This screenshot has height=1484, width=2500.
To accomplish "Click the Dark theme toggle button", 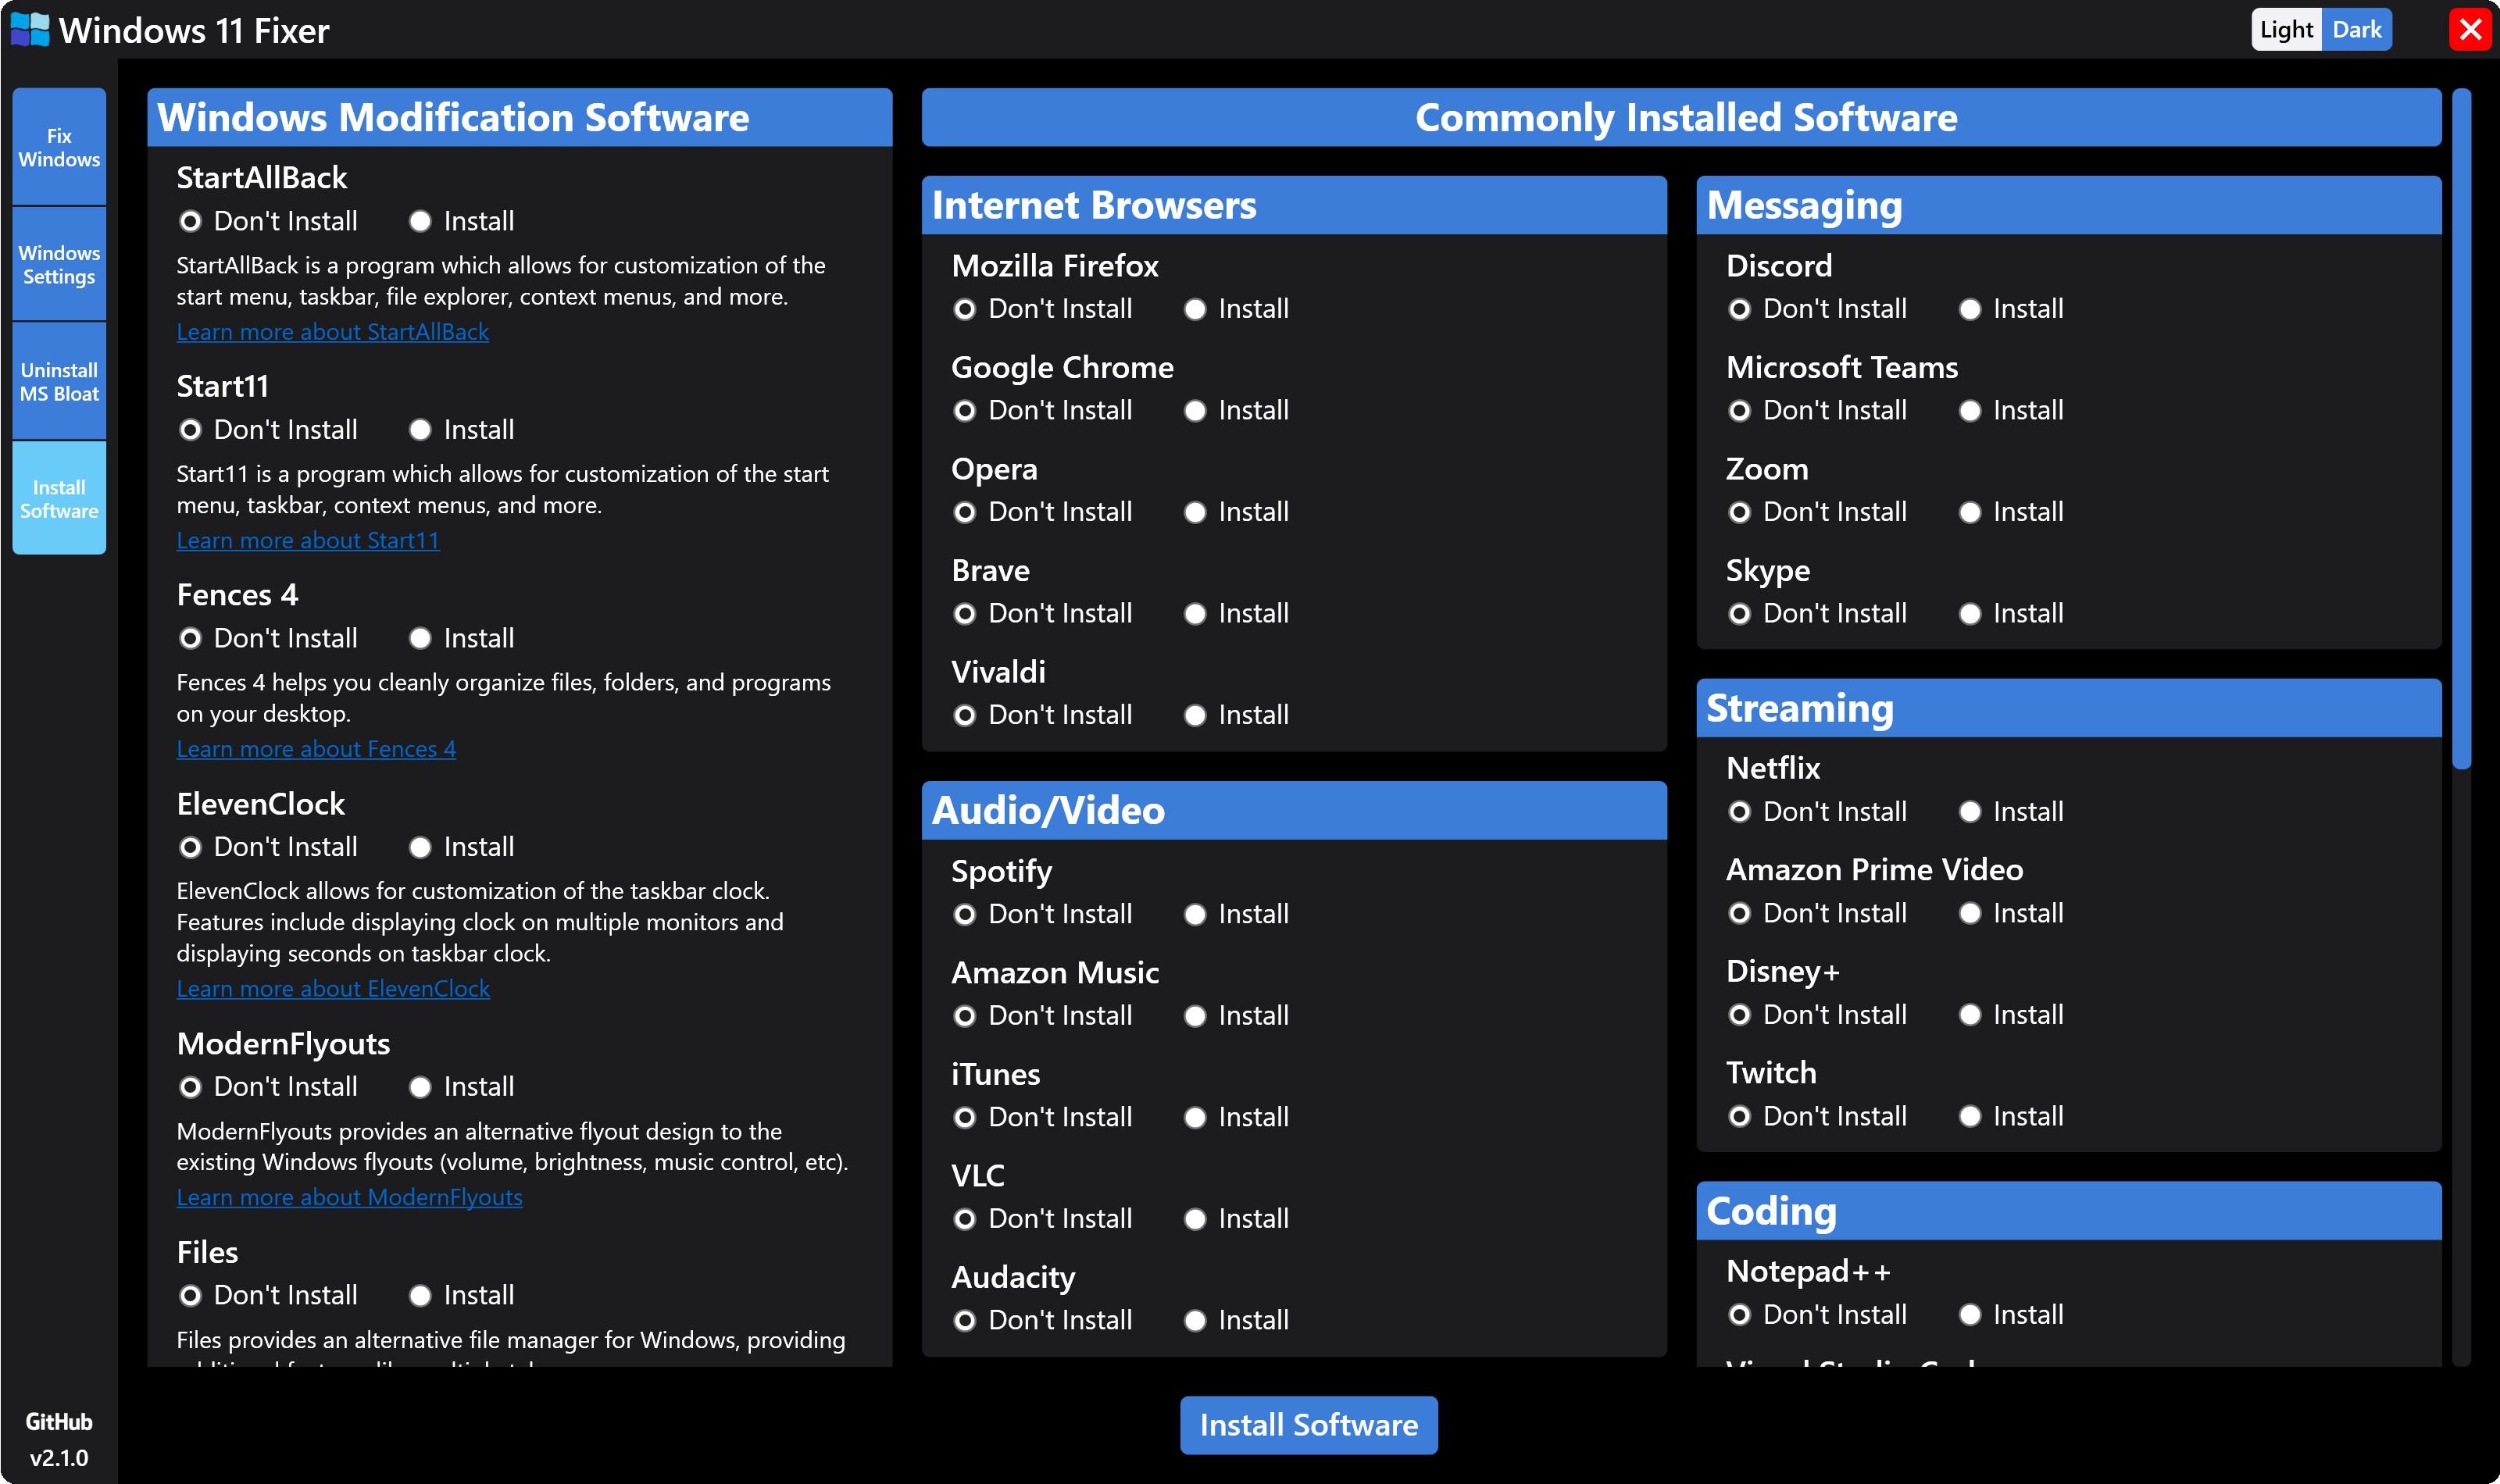I will 2359,30.
